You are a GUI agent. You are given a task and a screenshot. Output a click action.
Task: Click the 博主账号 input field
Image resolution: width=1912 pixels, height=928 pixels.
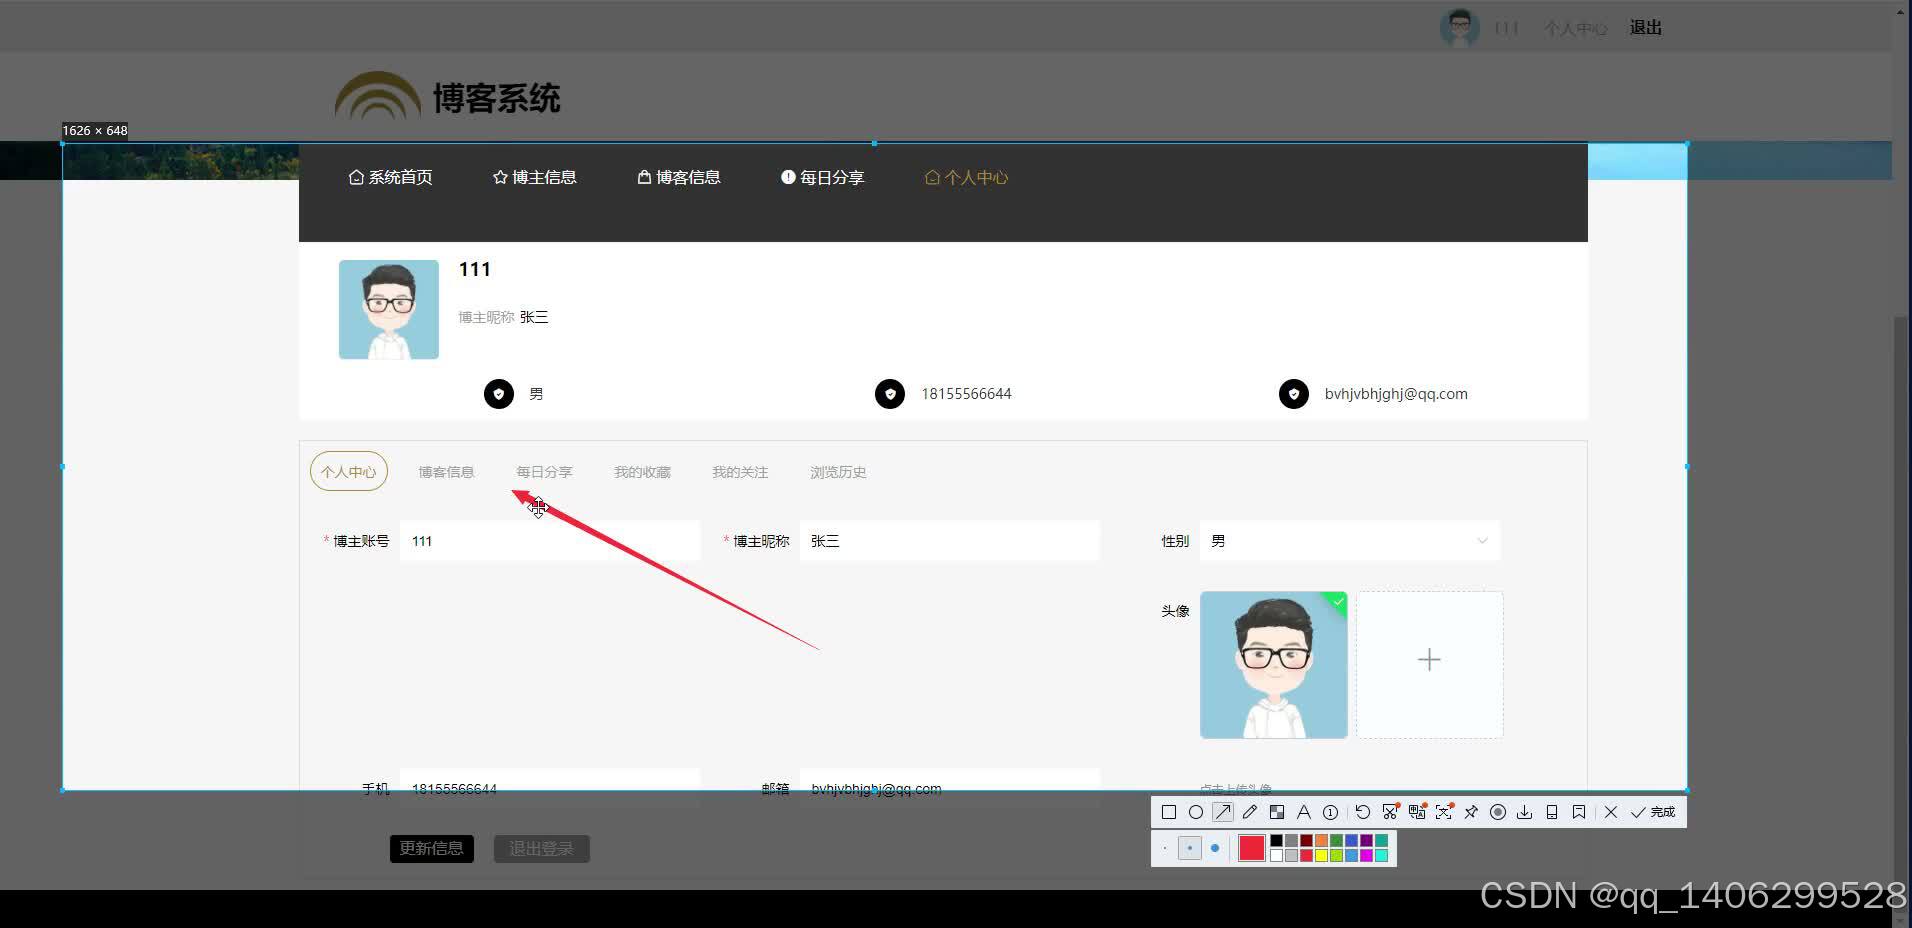pos(550,541)
